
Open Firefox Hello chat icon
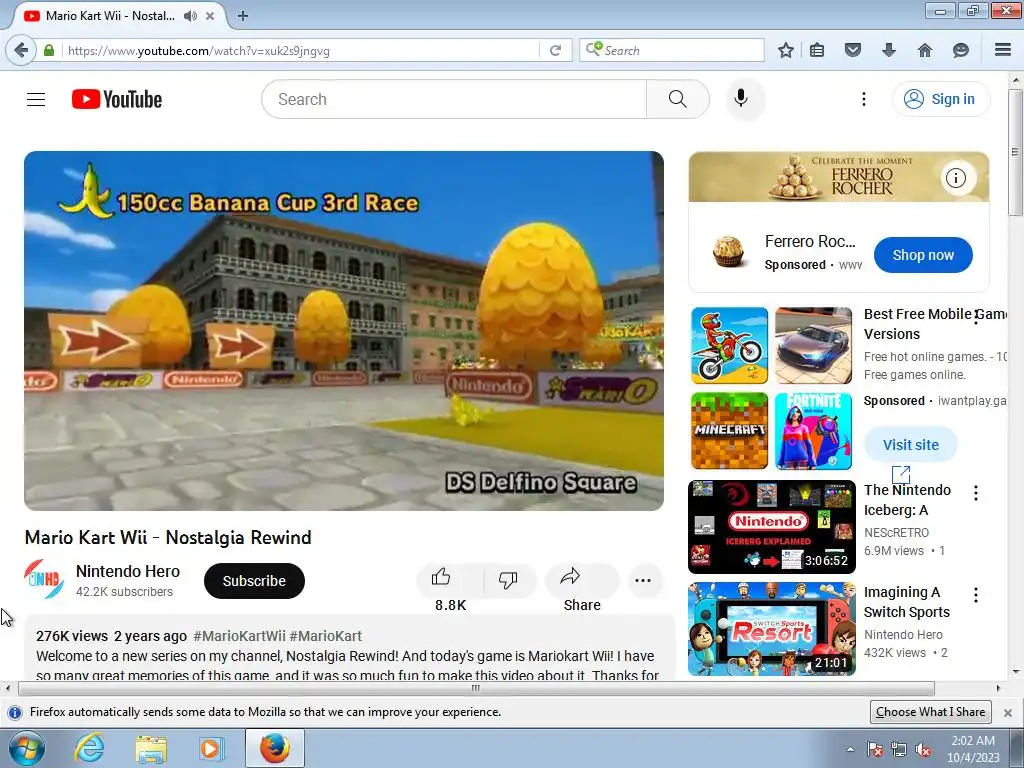pos(961,50)
